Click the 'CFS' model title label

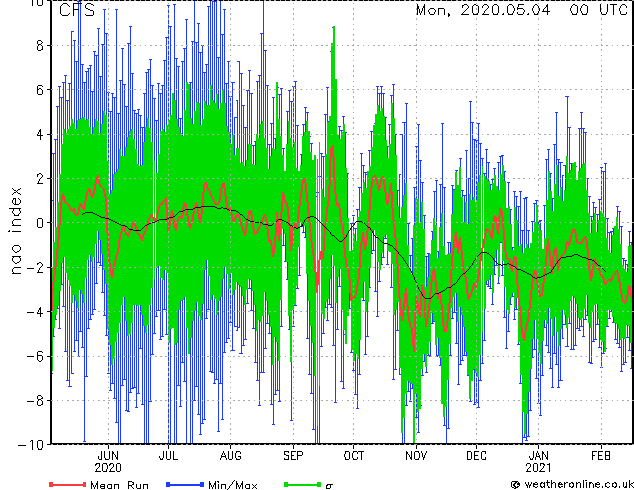77,10
